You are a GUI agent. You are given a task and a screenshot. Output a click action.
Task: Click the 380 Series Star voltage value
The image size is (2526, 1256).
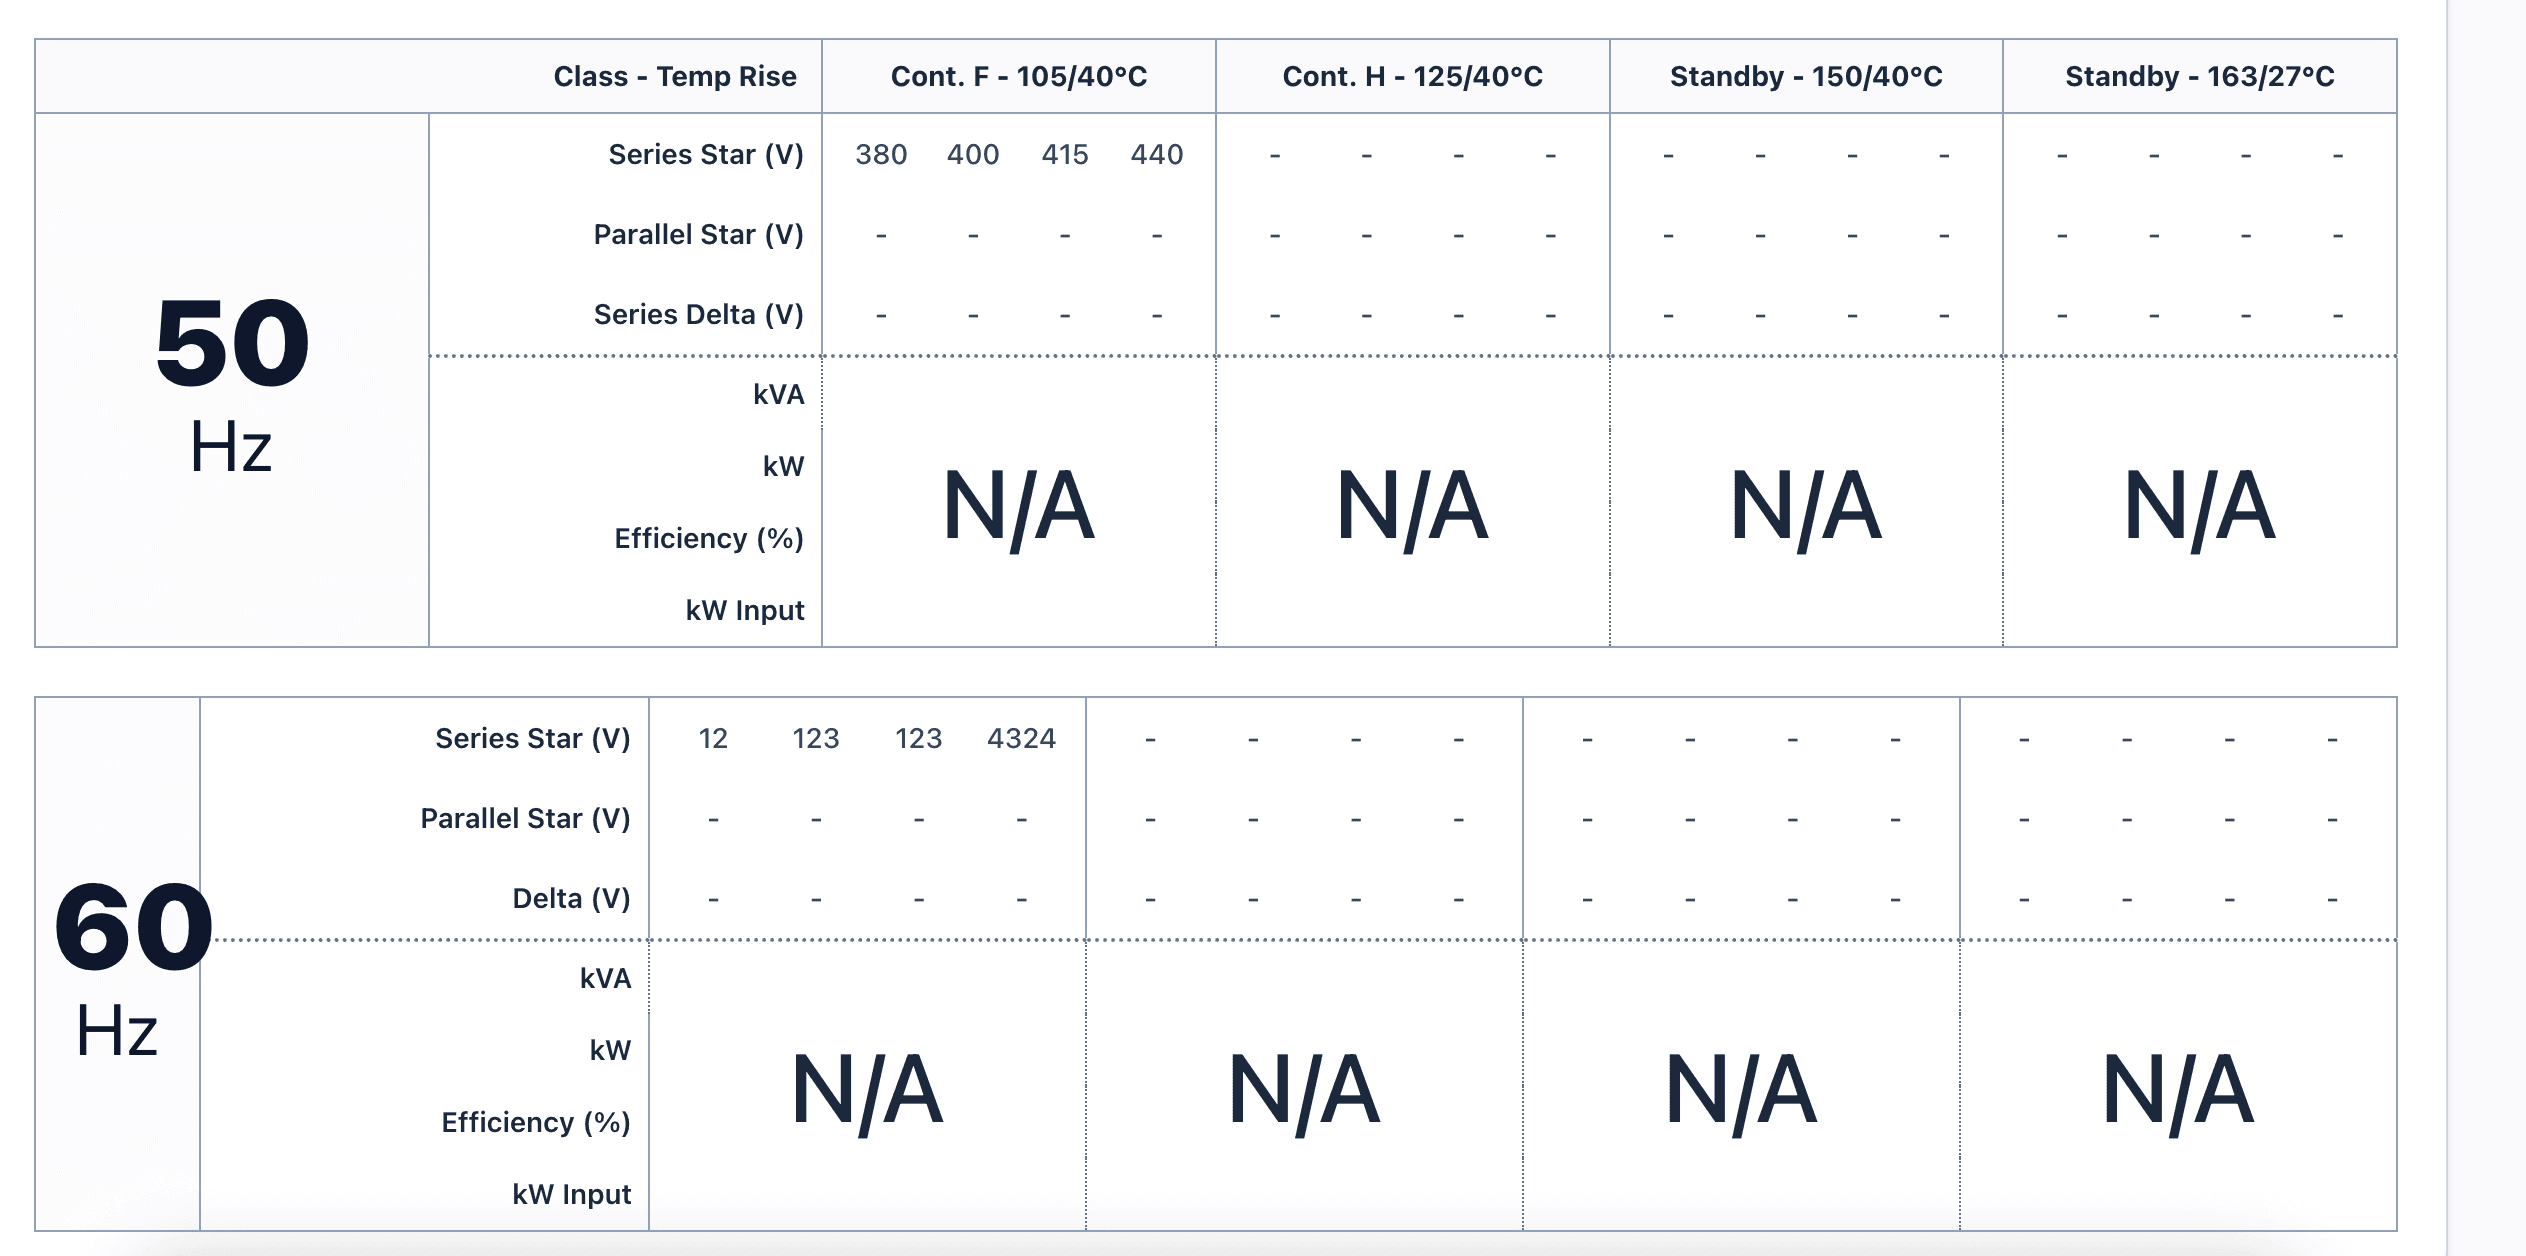[x=881, y=155]
